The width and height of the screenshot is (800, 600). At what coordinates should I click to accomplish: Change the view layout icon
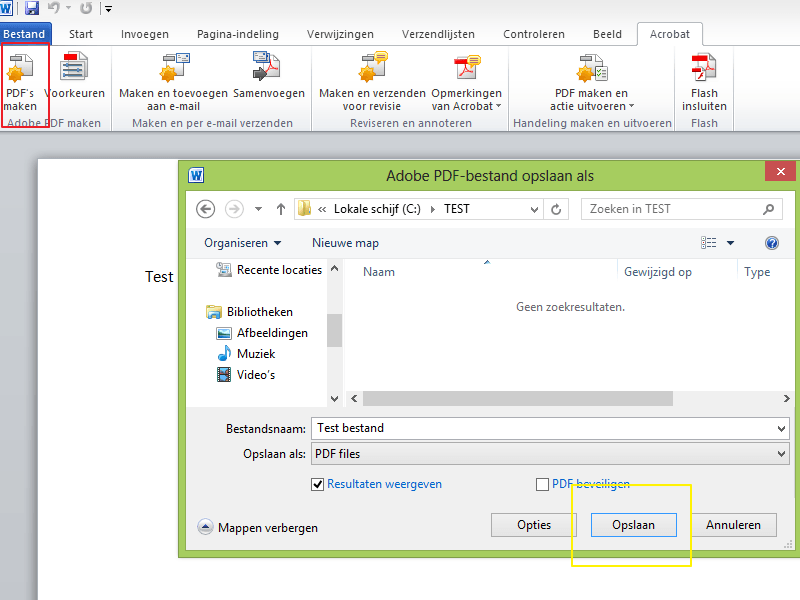click(708, 243)
